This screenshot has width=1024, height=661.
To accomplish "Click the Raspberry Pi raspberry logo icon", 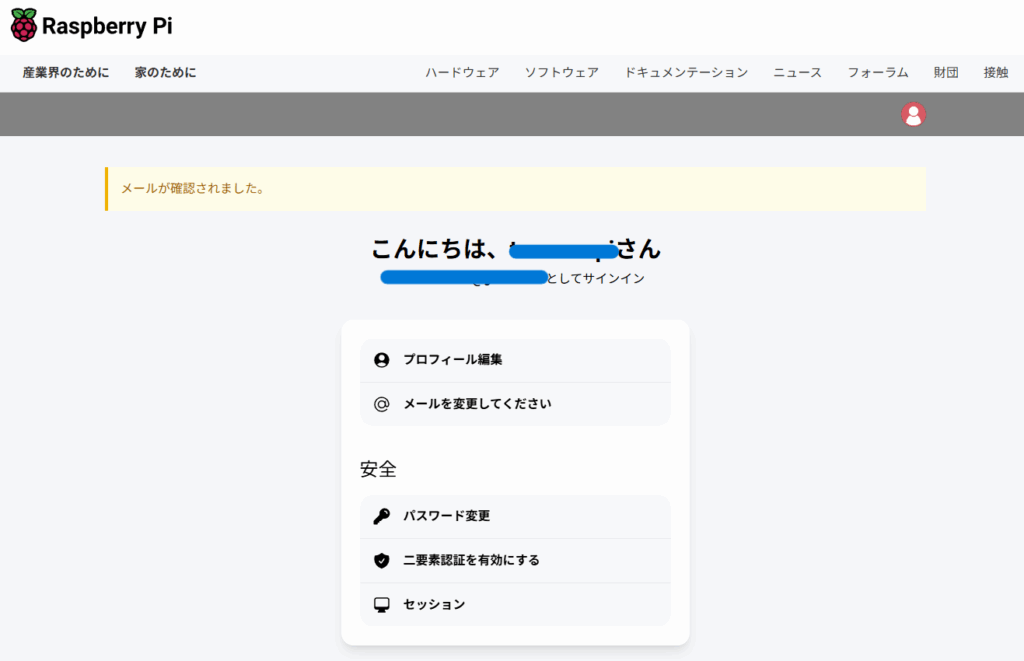I will tap(23, 25).
